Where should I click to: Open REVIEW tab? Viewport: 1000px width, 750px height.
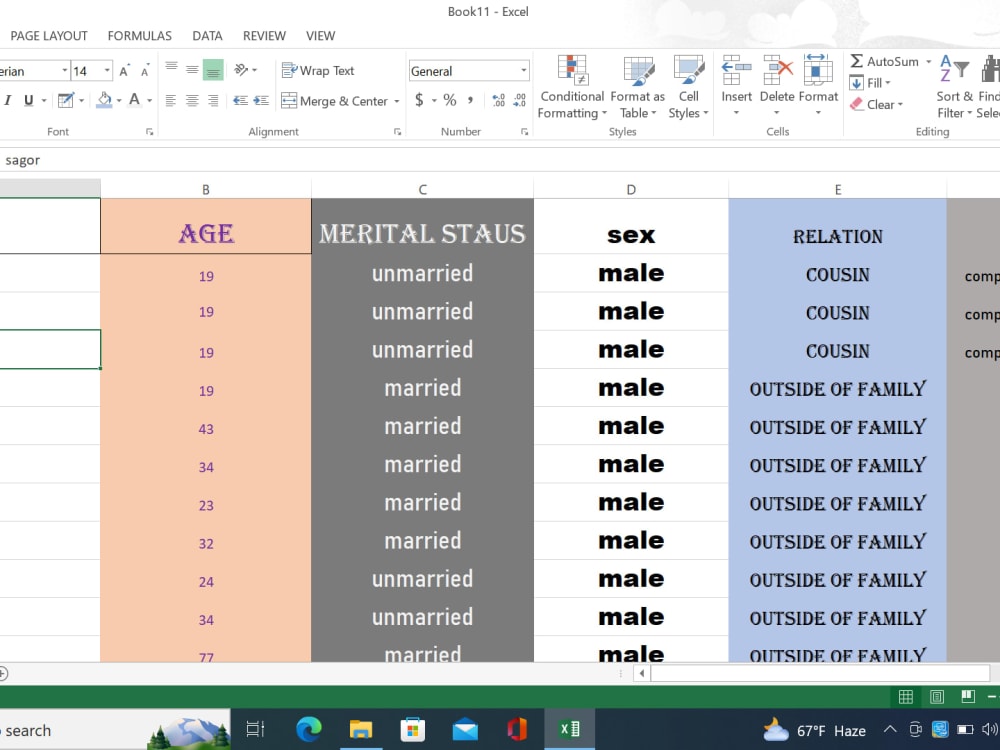[x=264, y=36]
